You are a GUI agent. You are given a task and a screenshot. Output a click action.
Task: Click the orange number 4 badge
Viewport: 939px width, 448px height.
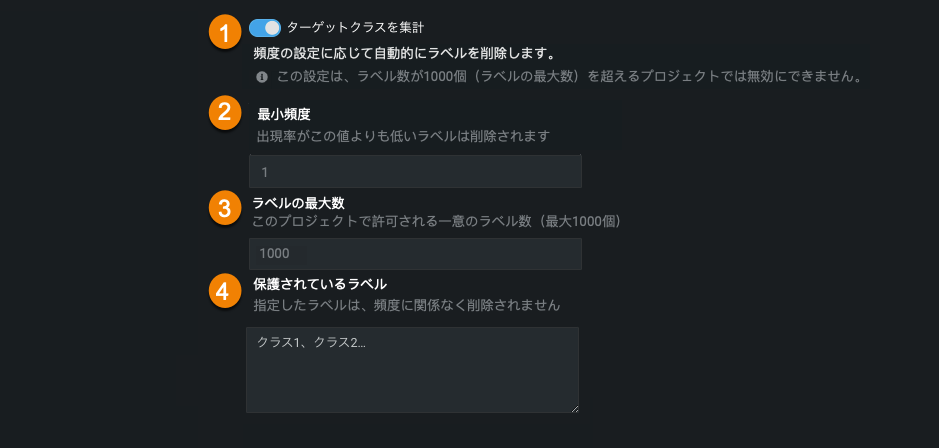coord(225,291)
